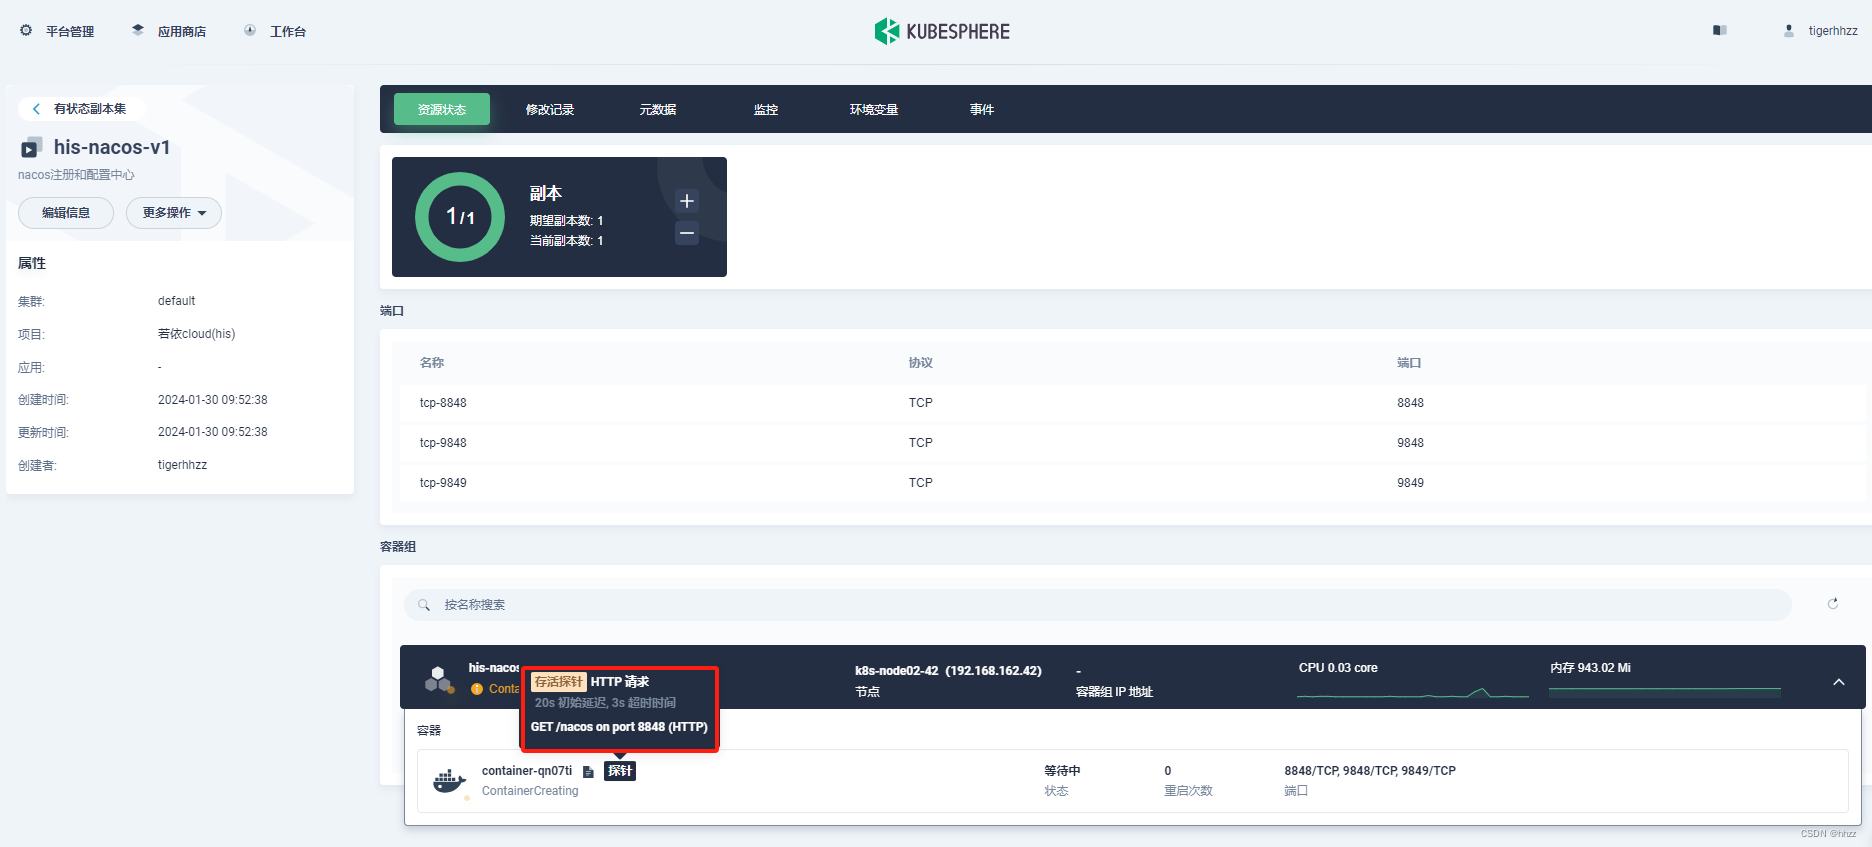Switch to the 修改记录 tab
1872x847 pixels.
pos(550,109)
